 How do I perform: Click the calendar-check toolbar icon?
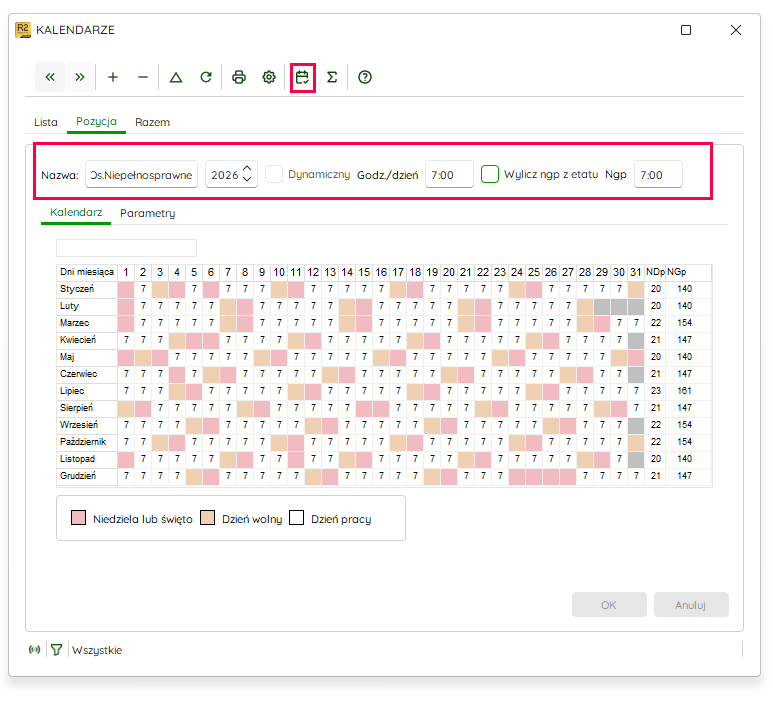click(302, 77)
